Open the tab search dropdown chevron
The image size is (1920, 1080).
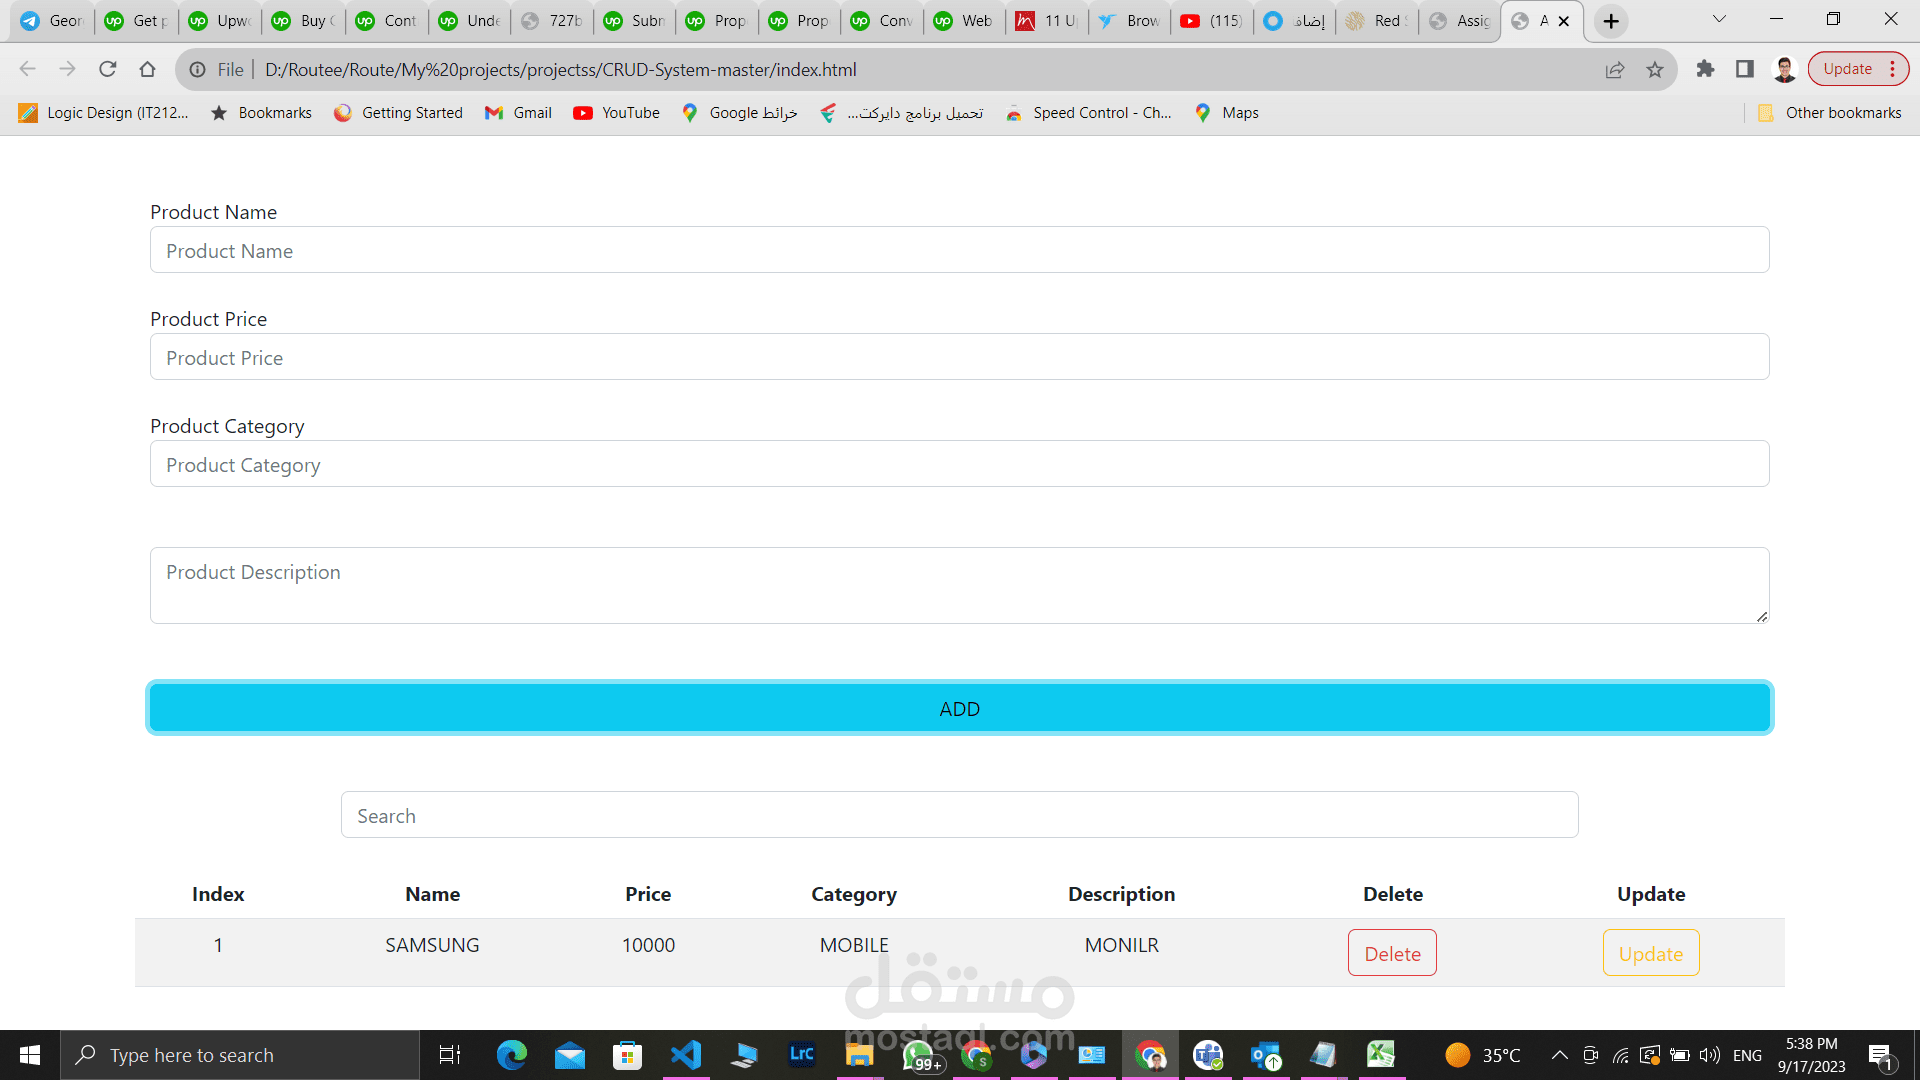(1719, 19)
